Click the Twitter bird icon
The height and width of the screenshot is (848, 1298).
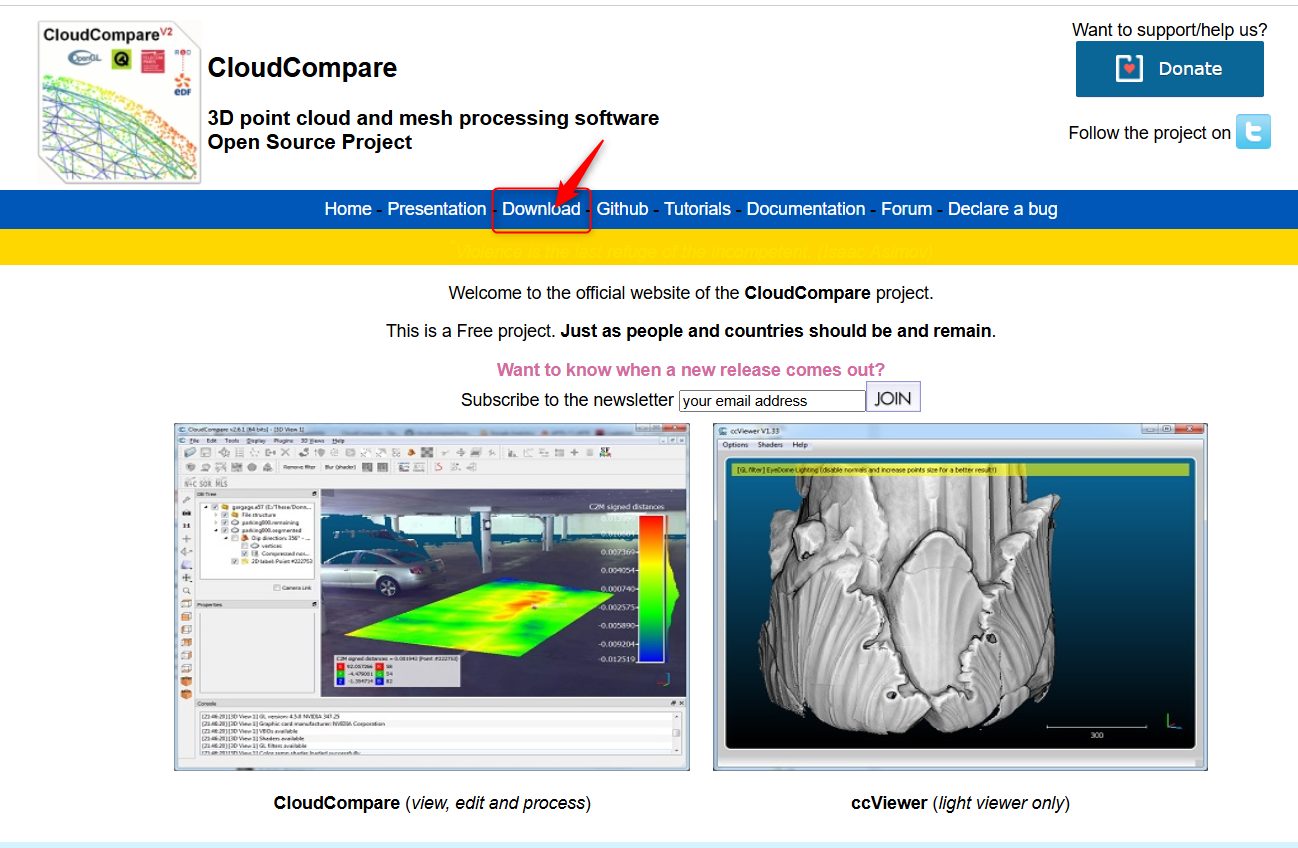pyautogui.click(x=1252, y=132)
